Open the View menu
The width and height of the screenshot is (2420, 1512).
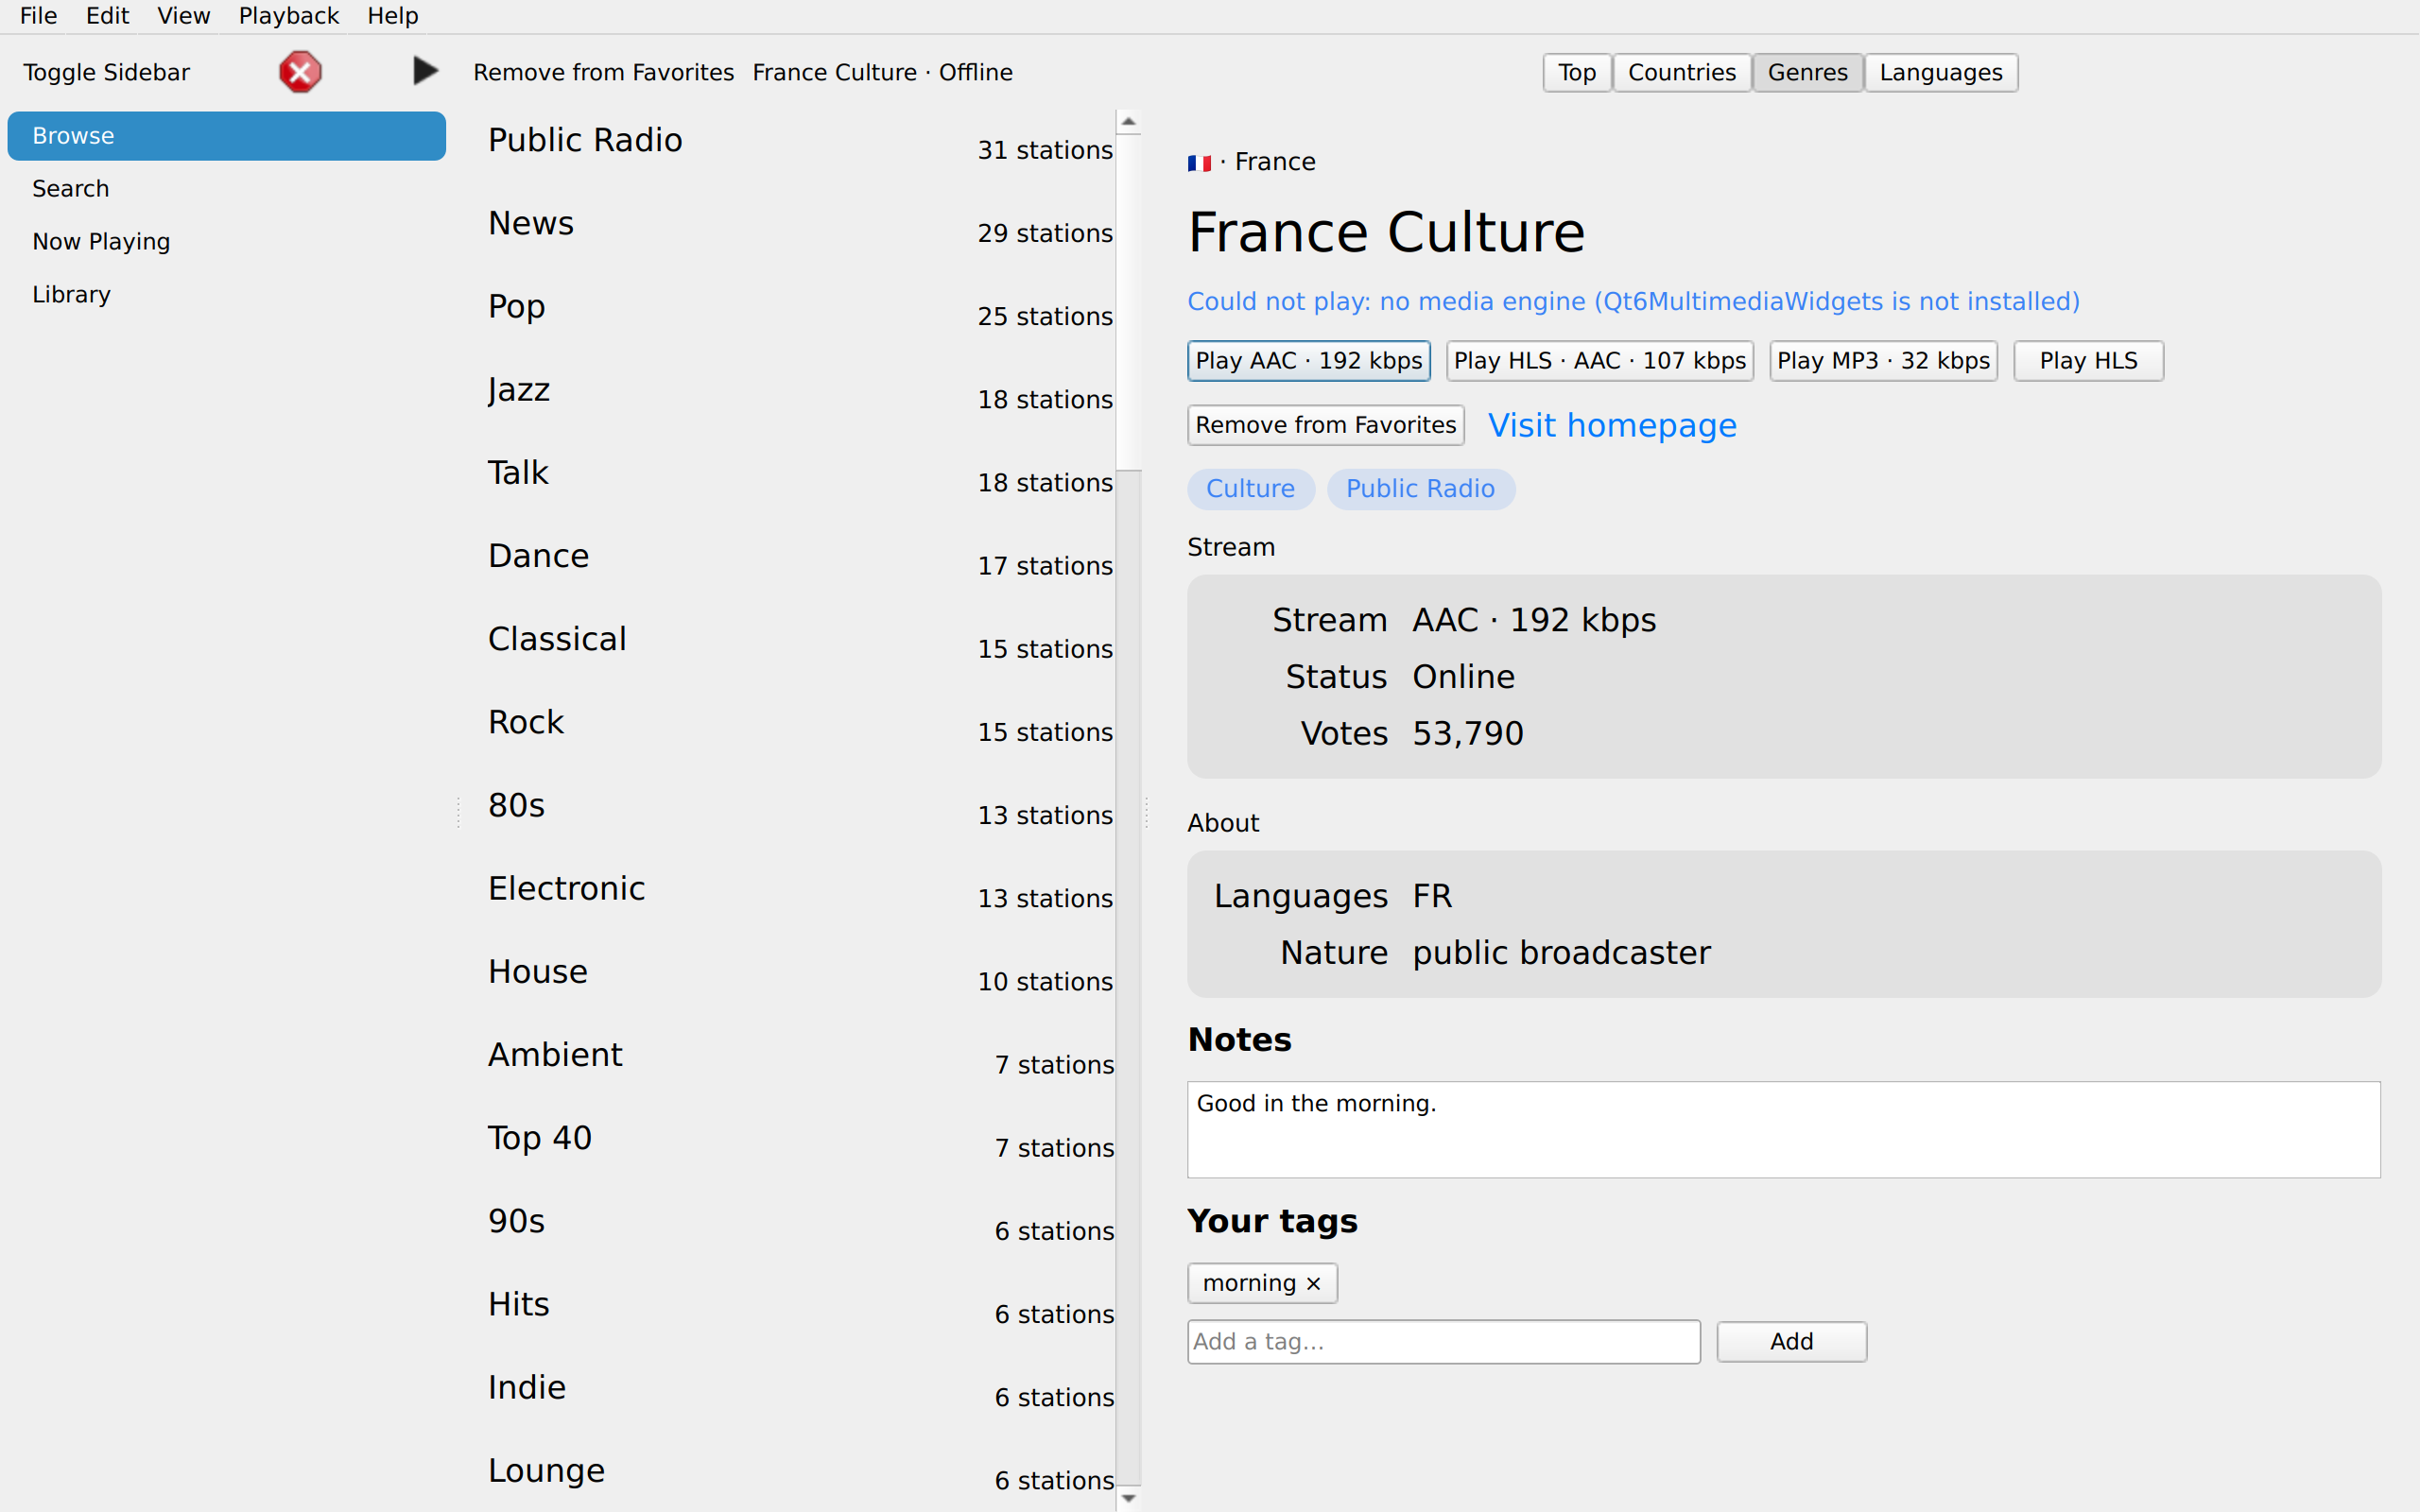[184, 16]
